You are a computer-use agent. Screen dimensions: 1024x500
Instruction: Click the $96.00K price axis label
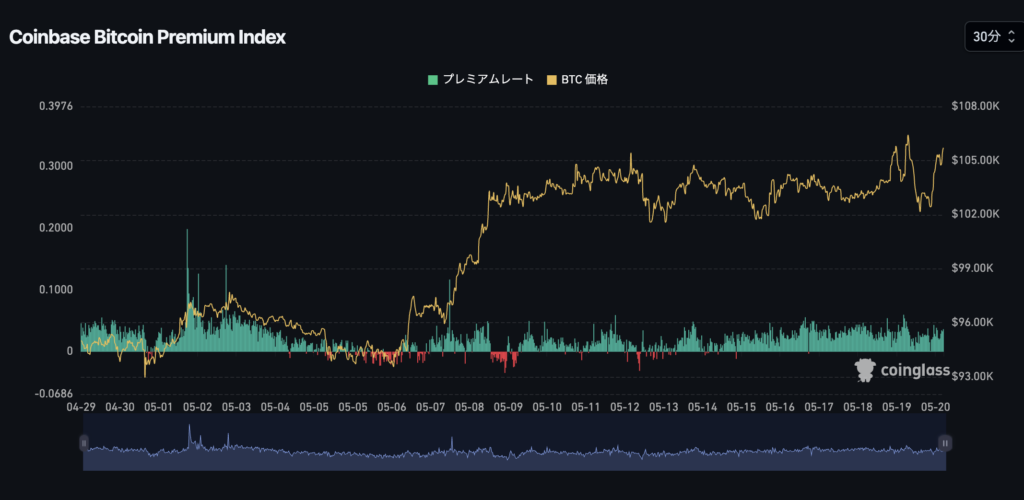pyautogui.click(x=973, y=322)
